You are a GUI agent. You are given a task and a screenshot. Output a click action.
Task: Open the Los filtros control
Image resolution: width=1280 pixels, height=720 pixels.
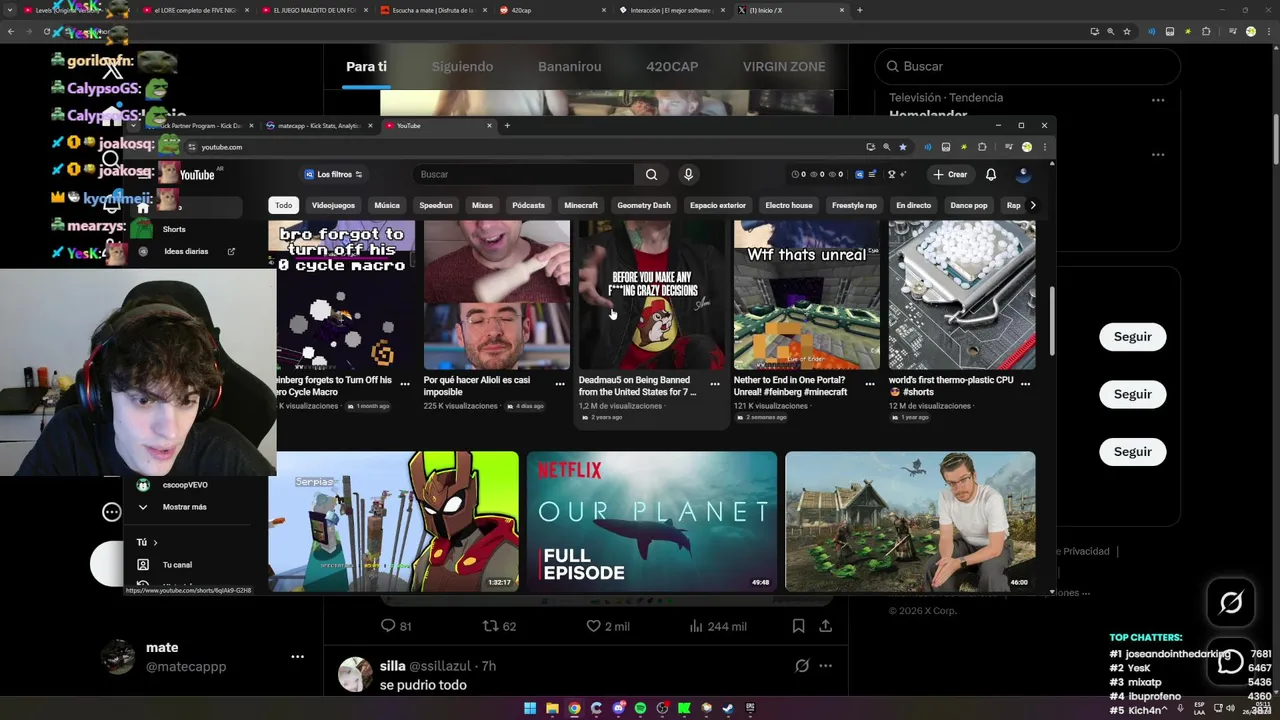pyautogui.click(x=333, y=174)
